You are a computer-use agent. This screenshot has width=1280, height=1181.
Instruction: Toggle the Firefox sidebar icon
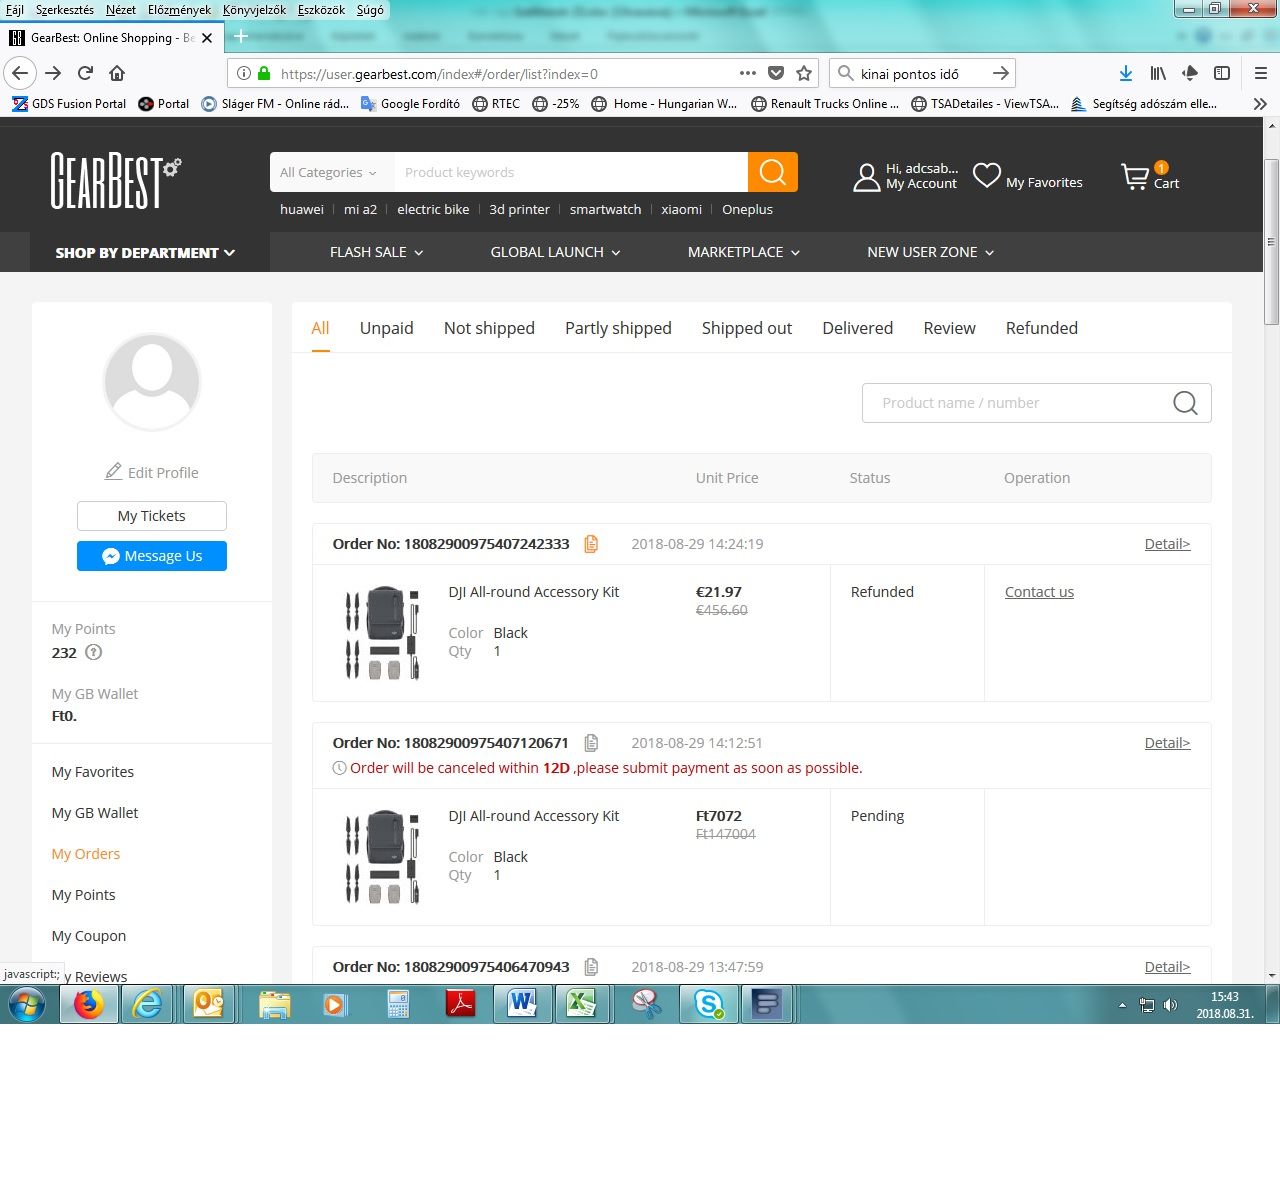(1222, 73)
